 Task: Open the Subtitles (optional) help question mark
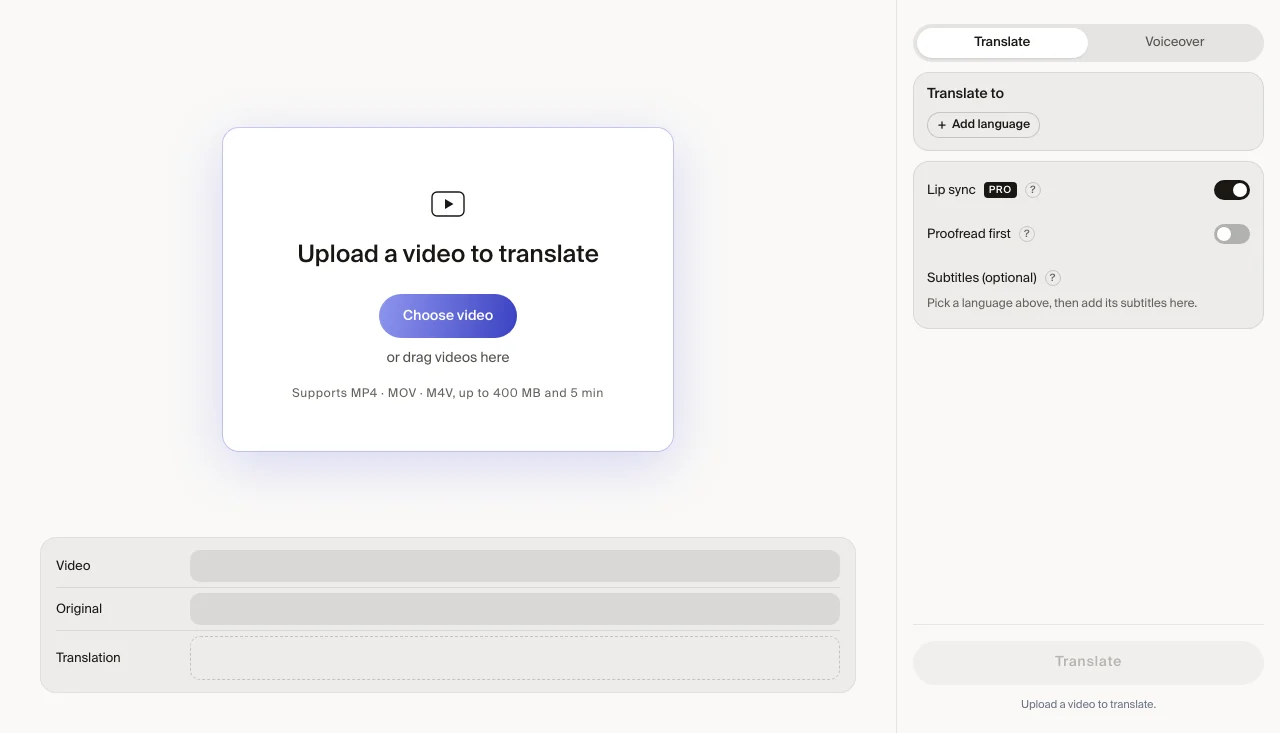(x=1053, y=278)
